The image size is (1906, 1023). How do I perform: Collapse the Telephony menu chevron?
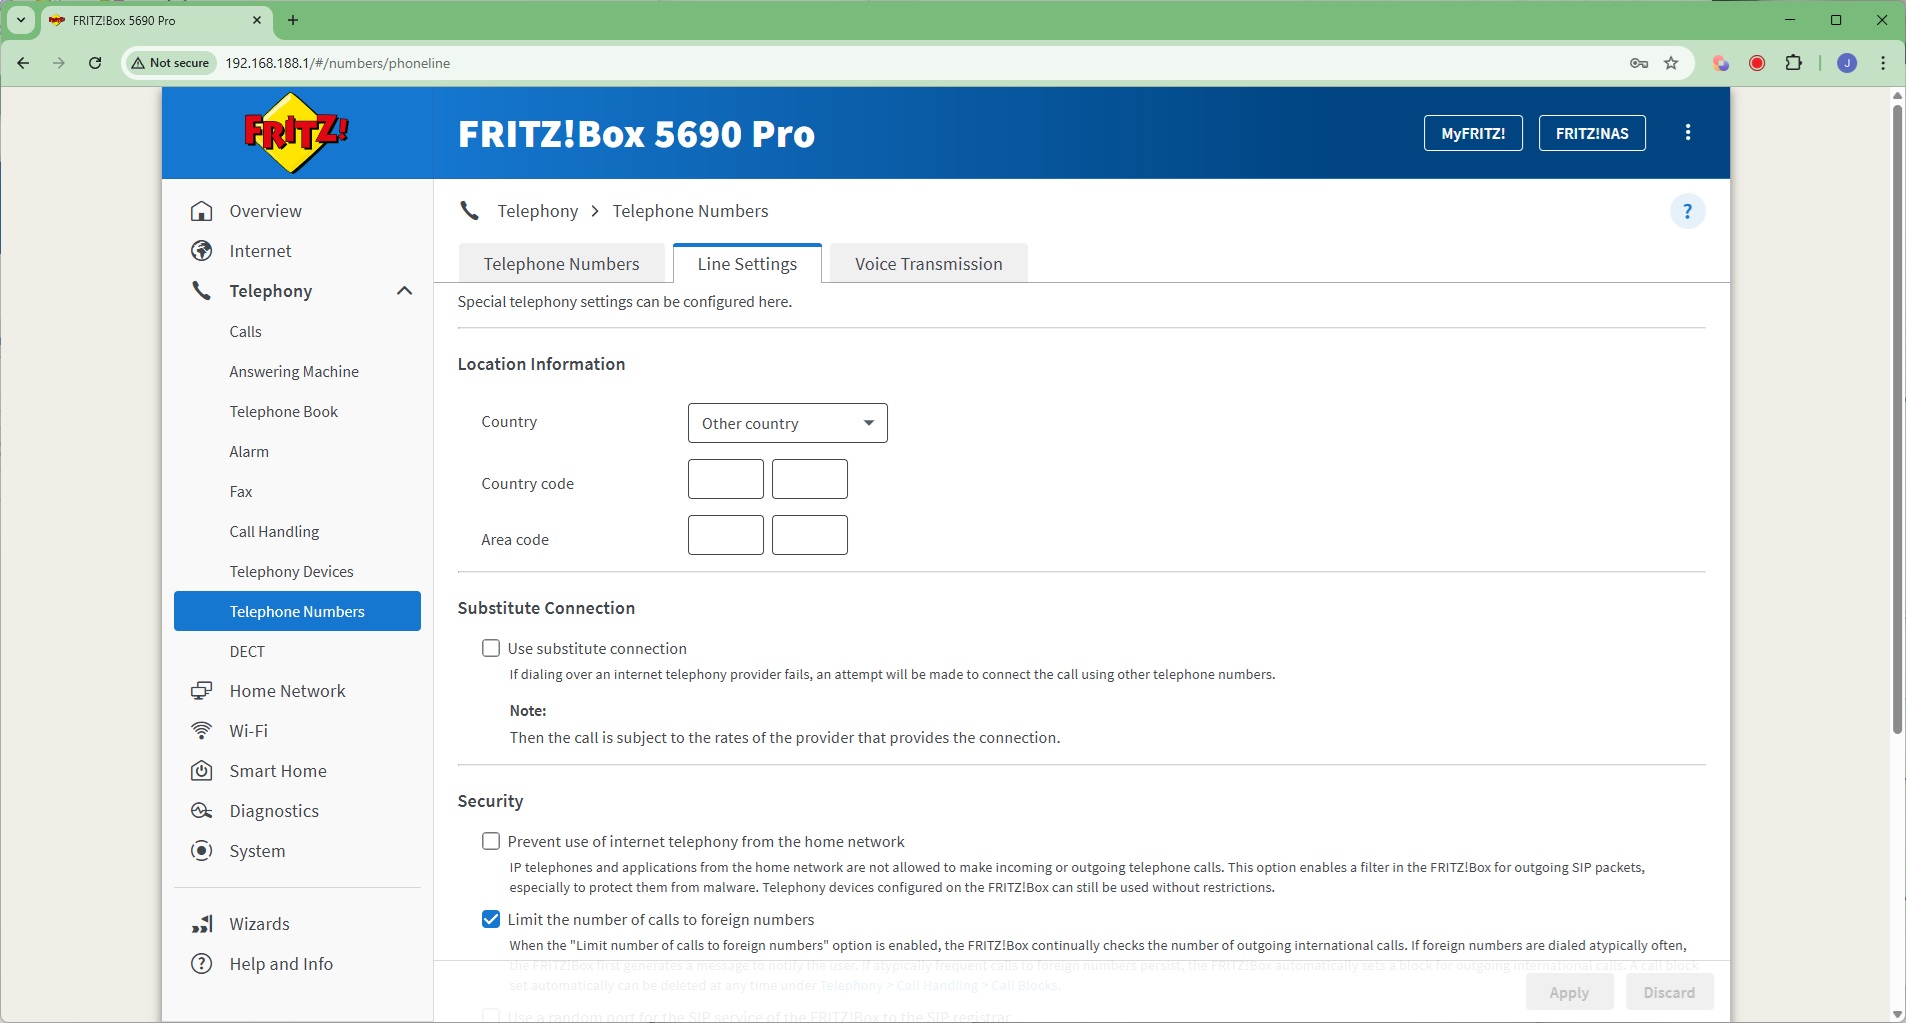coord(404,291)
